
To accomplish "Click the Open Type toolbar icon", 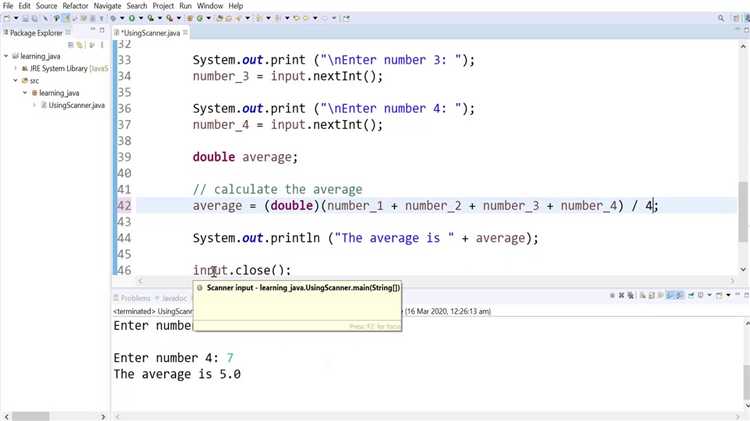I will 219,18.
